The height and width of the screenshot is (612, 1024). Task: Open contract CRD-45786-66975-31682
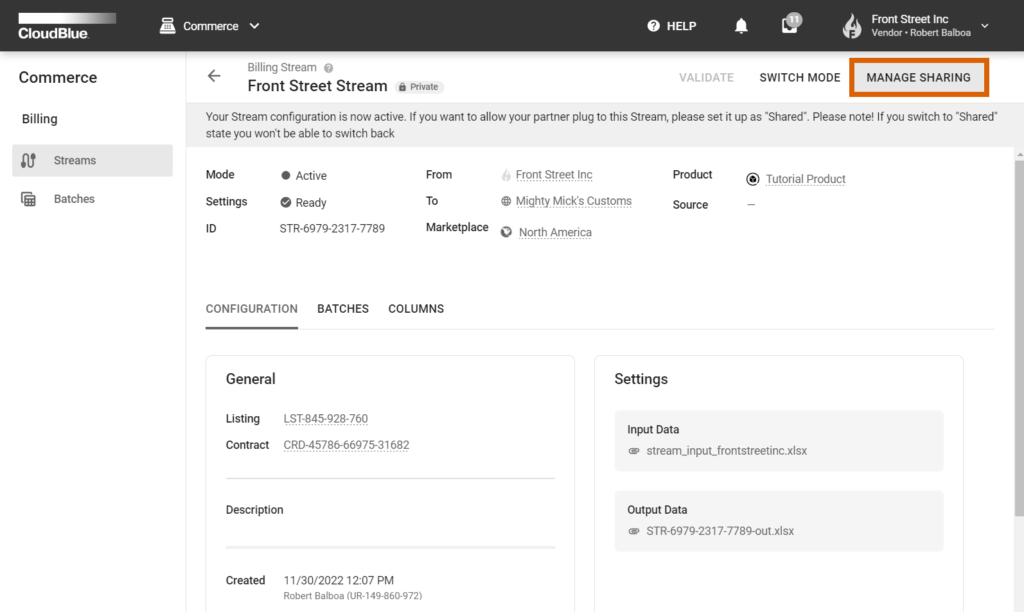pyautogui.click(x=346, y=445)
